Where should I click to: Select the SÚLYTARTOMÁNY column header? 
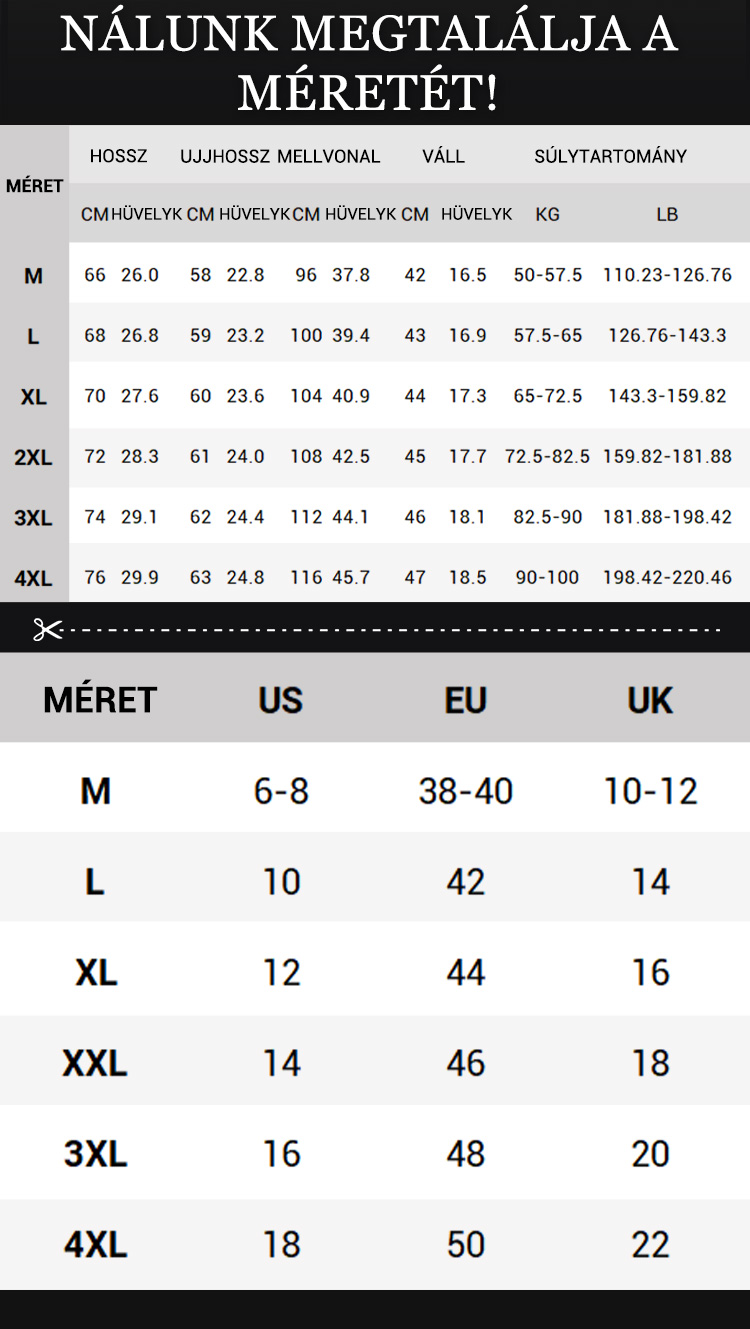tap(610, 156)
